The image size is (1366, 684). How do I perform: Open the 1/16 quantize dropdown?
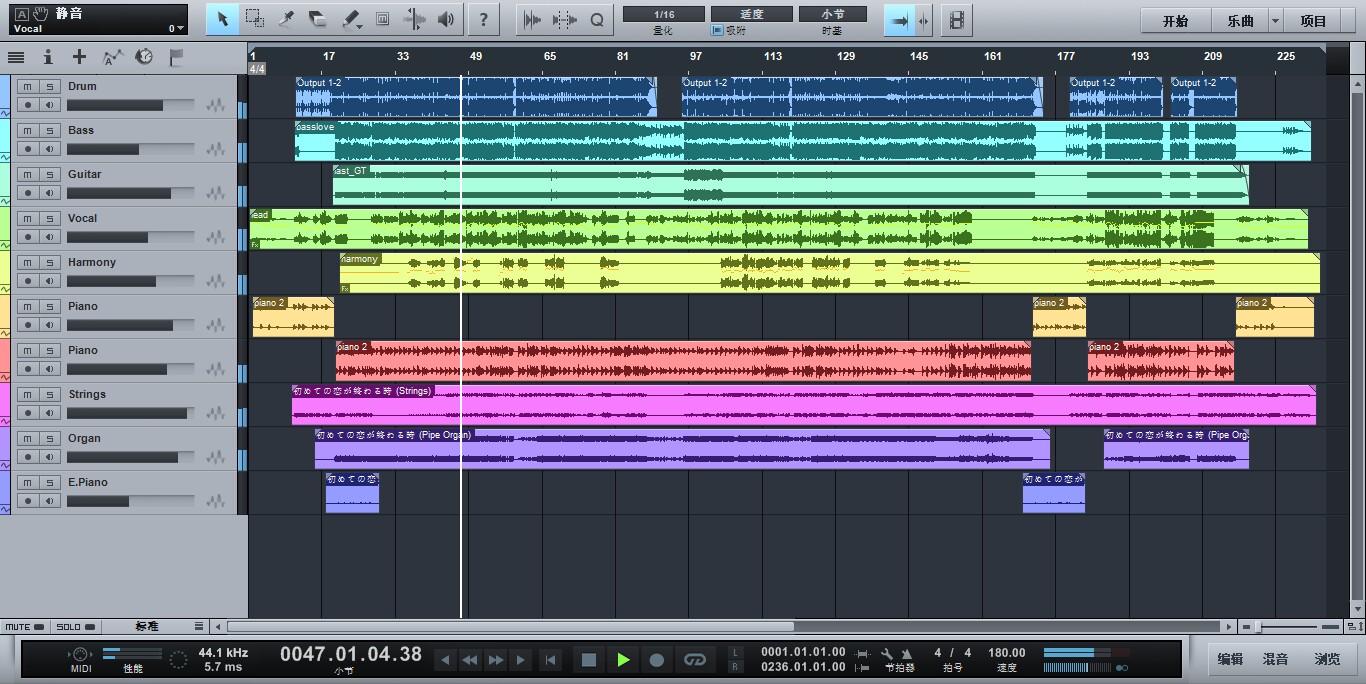664,14
